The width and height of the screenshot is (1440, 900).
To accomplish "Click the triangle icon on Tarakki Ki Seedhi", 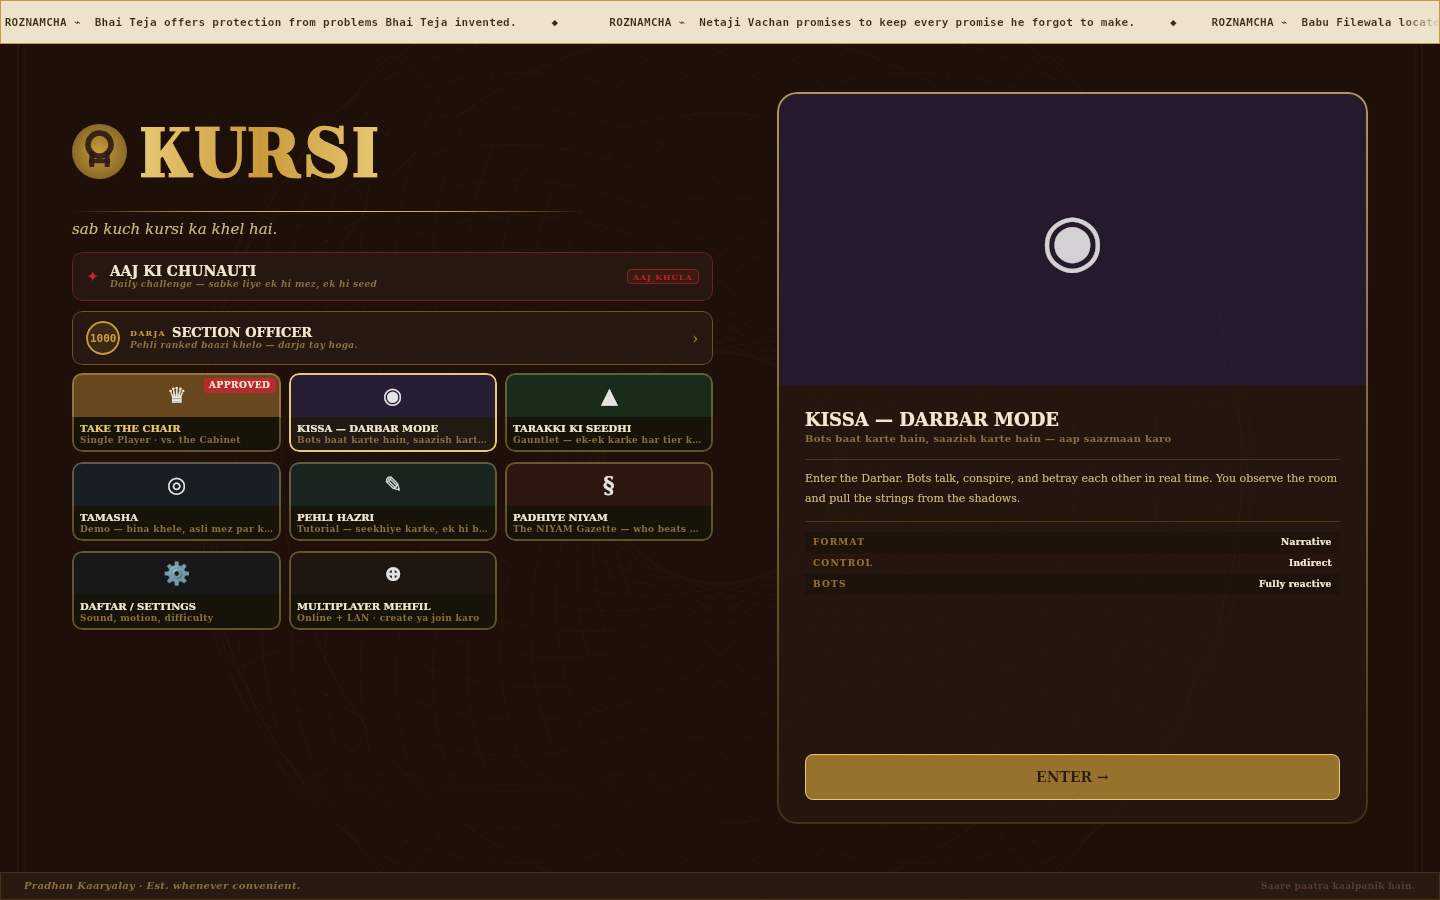I will [609, 397].
